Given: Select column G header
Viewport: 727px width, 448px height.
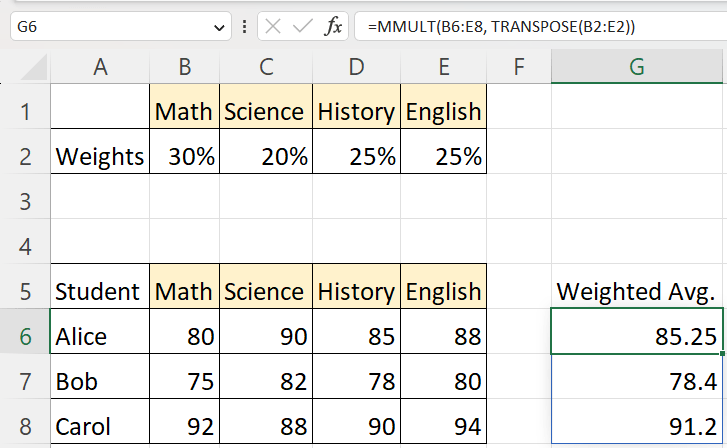Looking at the screenshot, I should coord(636,67).
